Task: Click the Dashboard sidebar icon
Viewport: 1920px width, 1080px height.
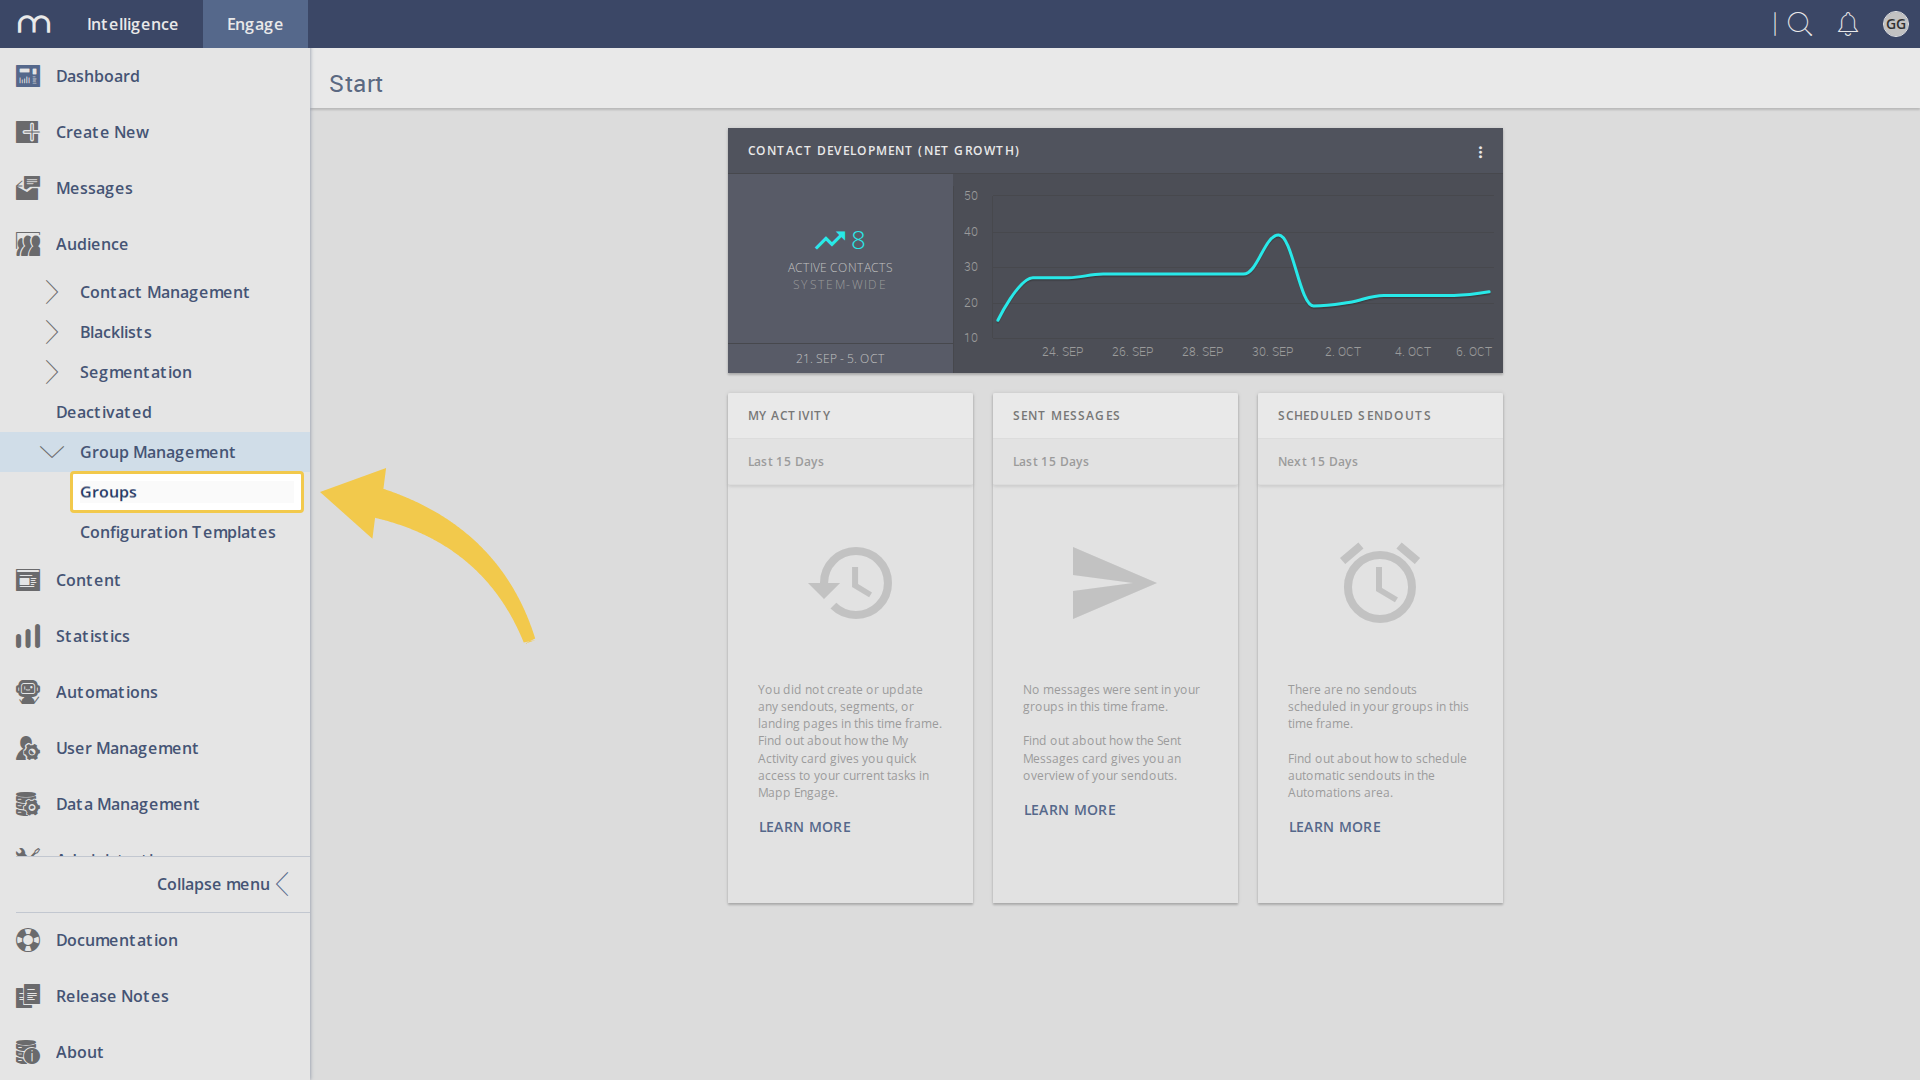Action: pos(28,76)
